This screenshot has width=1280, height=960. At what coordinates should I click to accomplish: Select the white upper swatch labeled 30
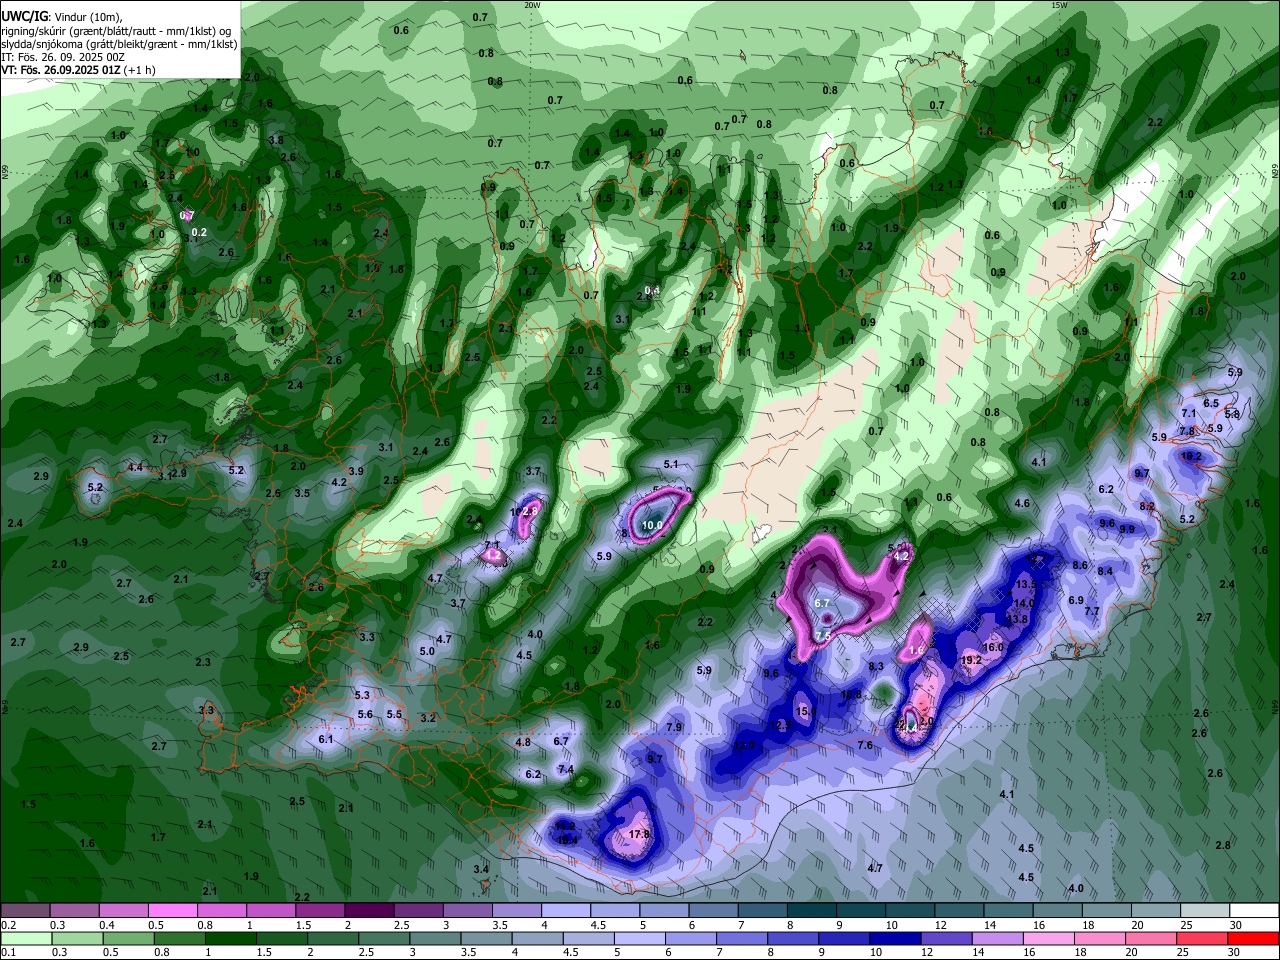pos(1254,910)
